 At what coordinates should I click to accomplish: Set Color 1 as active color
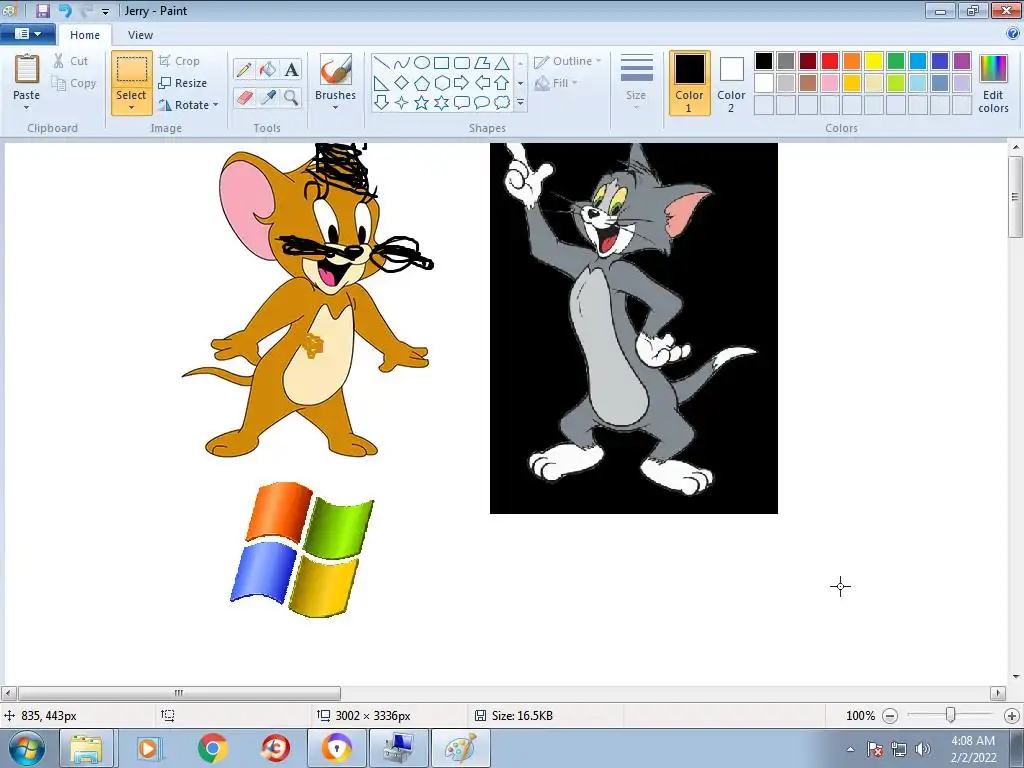coord(690,83)
